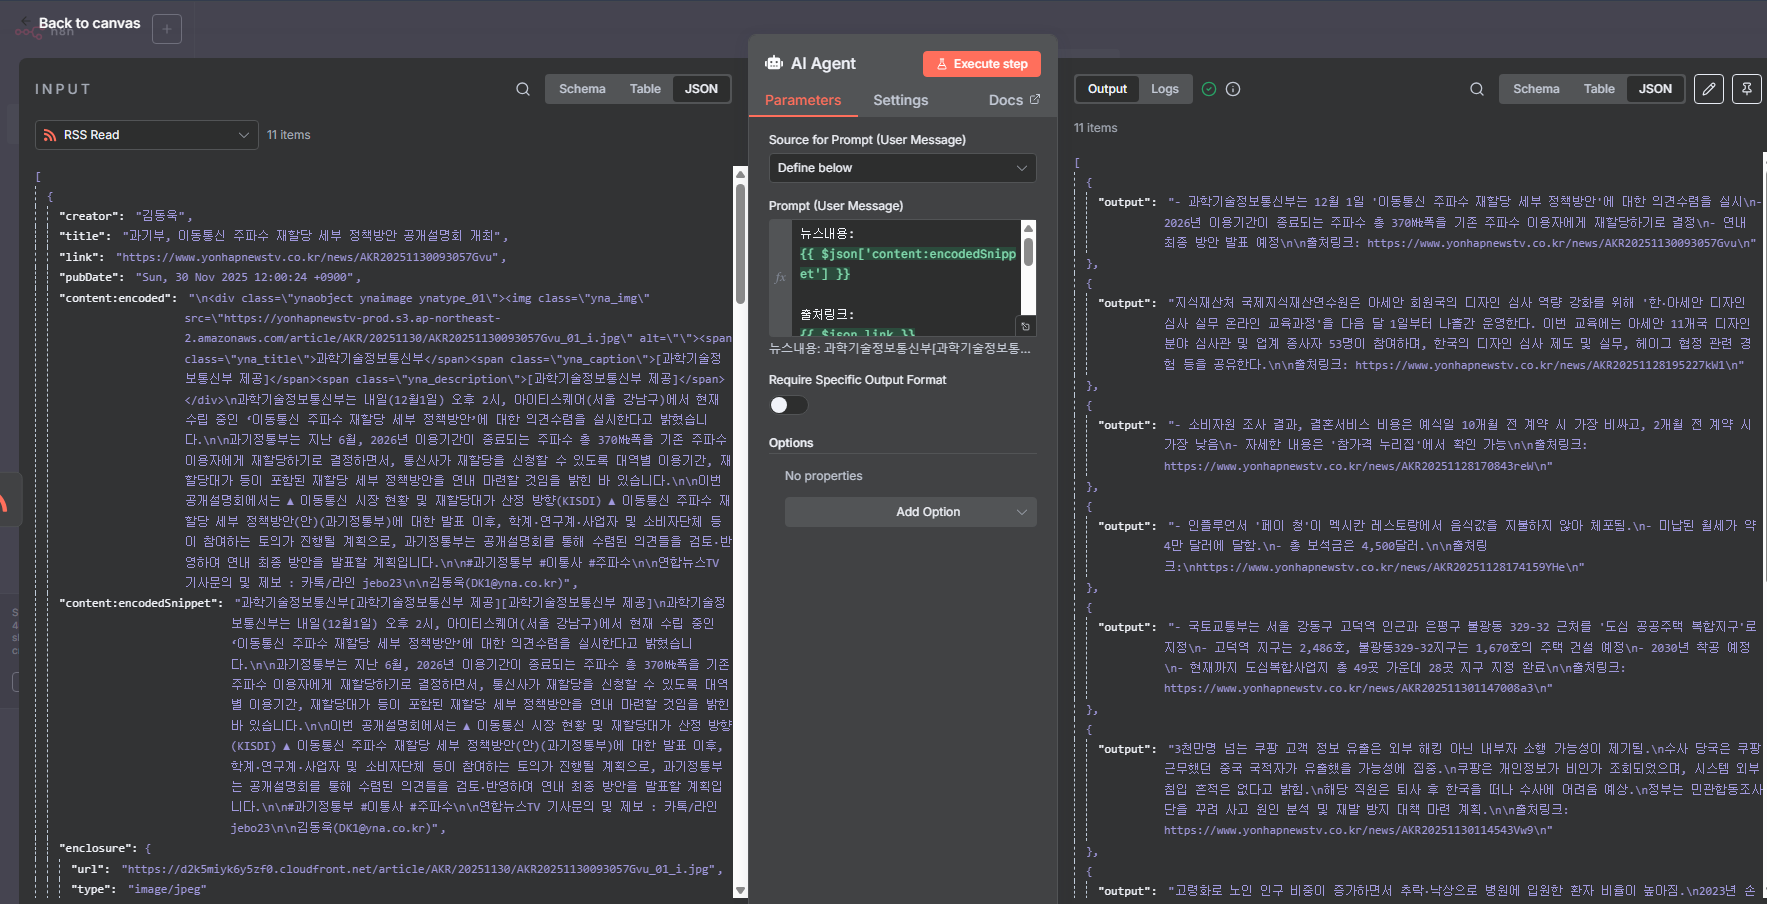The image size is (1767, 904).
Task: Click the "11 items" count in the output panel
Action: pos(1095,128)
